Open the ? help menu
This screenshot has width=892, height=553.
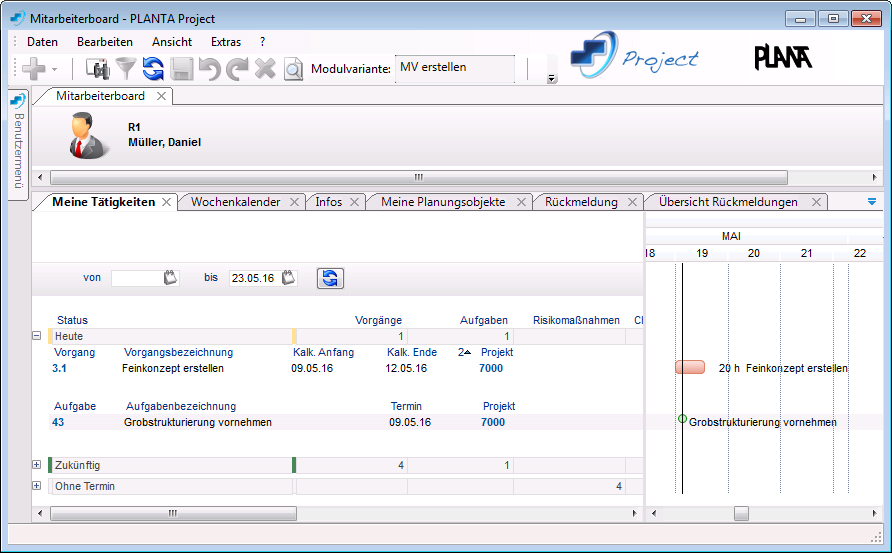262,42
